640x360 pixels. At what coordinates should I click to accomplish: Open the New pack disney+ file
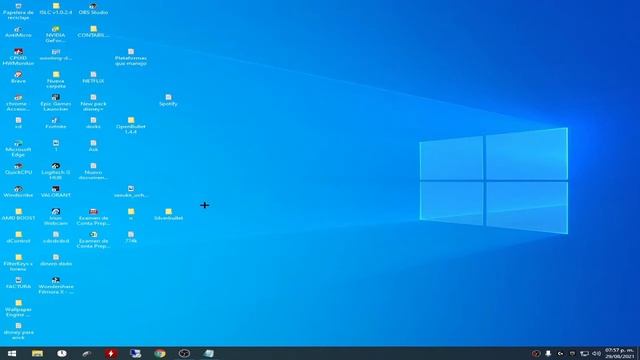(93, 103)
